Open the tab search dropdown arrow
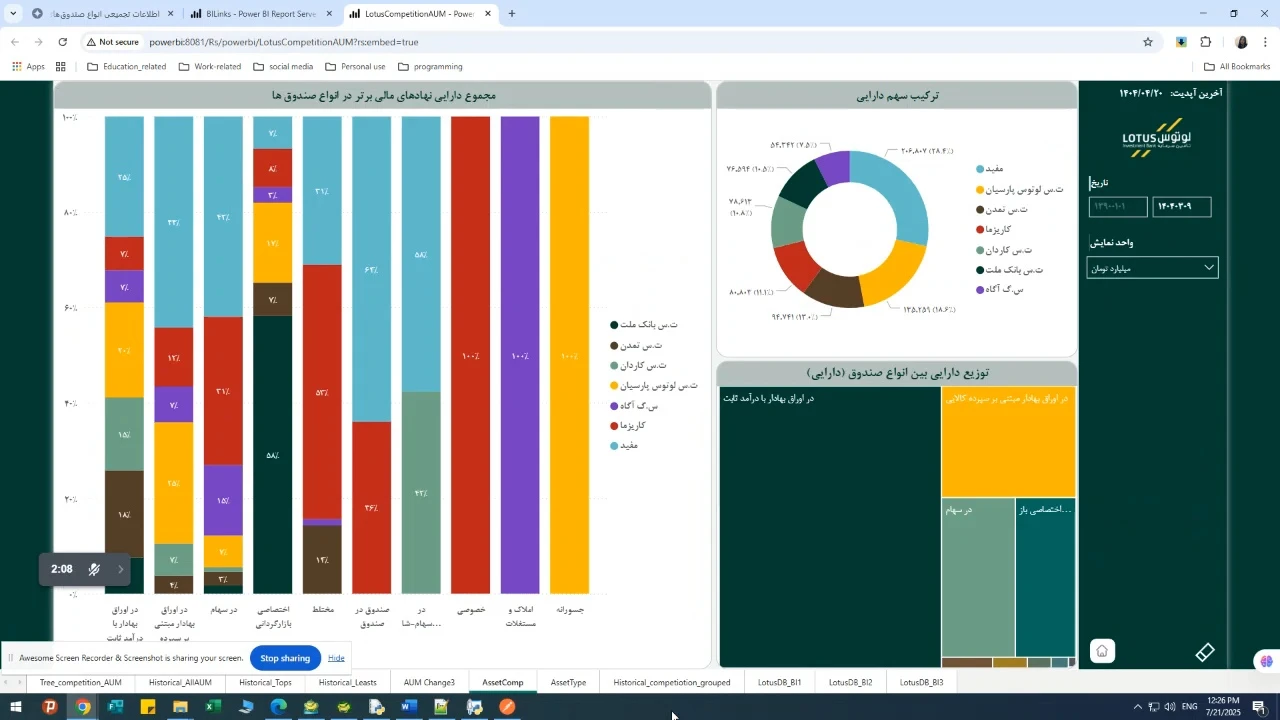This screenshot has width=1280, height=720. 13,14
